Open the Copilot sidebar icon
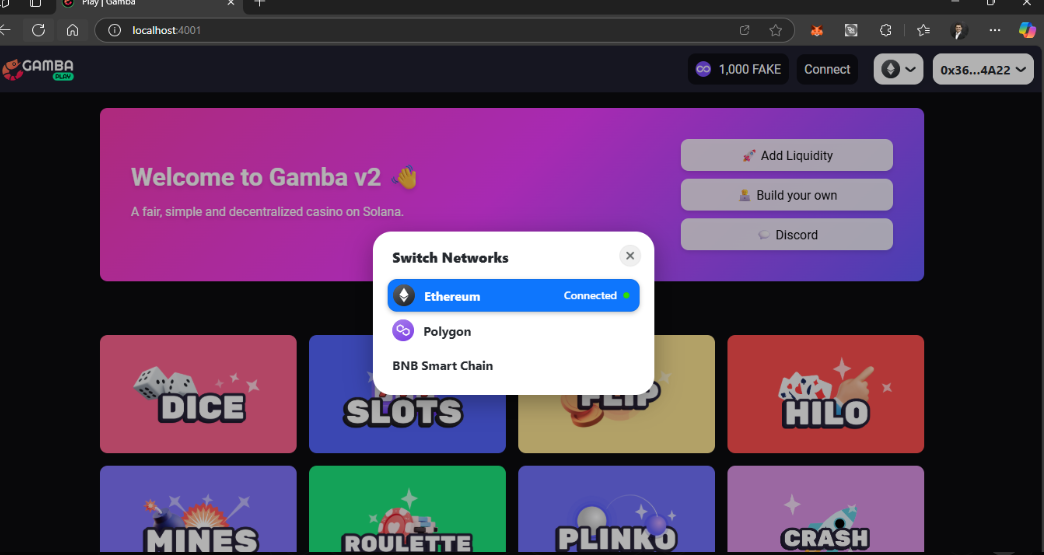 [1027, 30]
